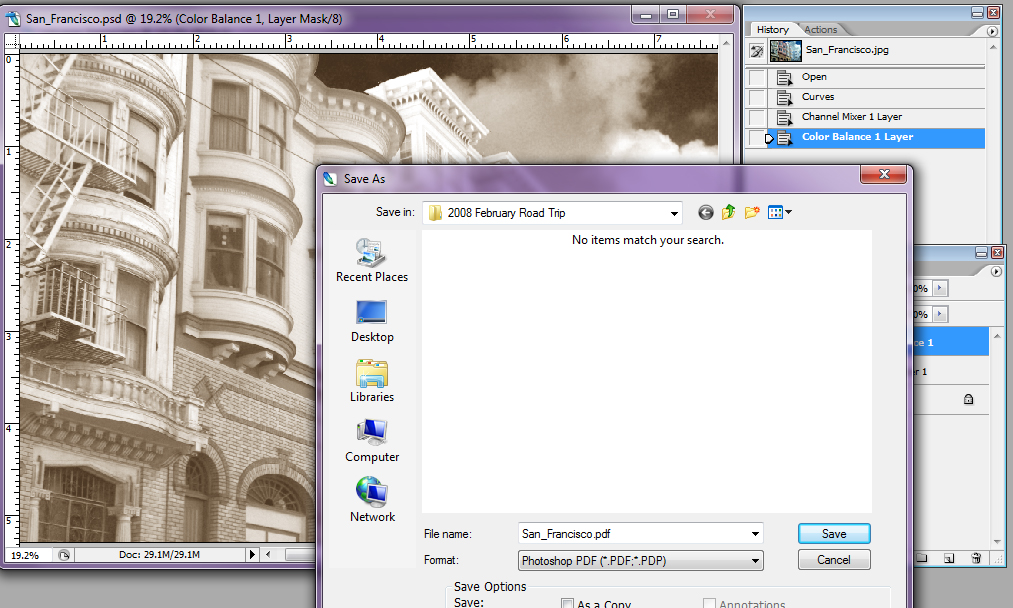Click the San_Francisco.jpg snapshot name
1013x608 pixels.
[847, 50]
